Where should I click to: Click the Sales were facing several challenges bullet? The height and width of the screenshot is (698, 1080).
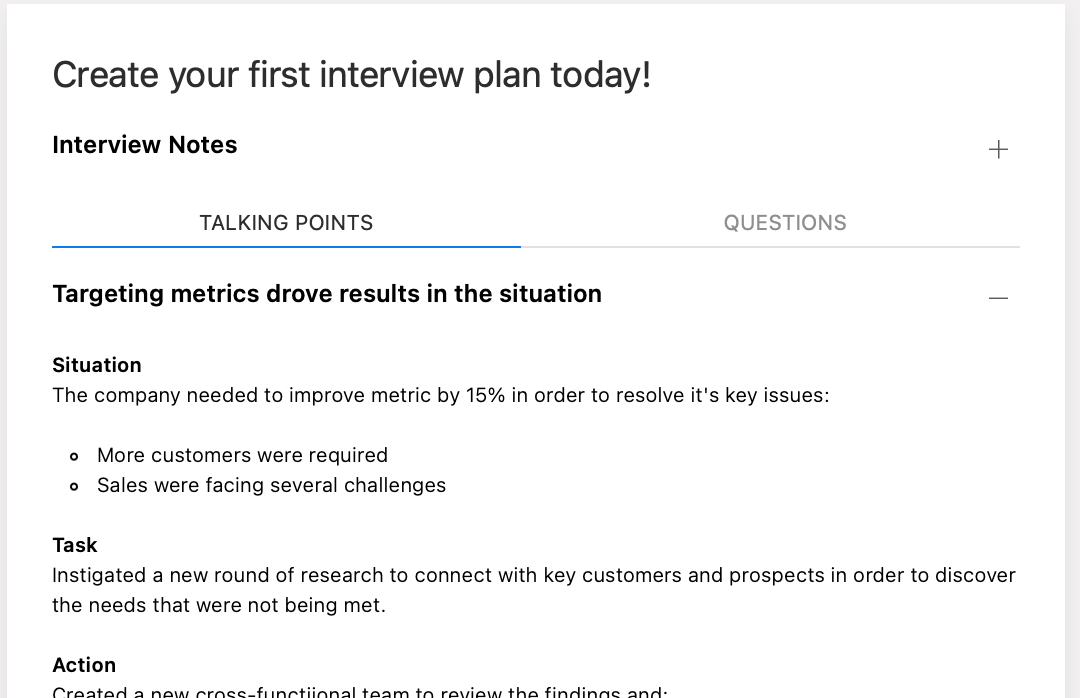pyautogui.click(x=271, y=485)
